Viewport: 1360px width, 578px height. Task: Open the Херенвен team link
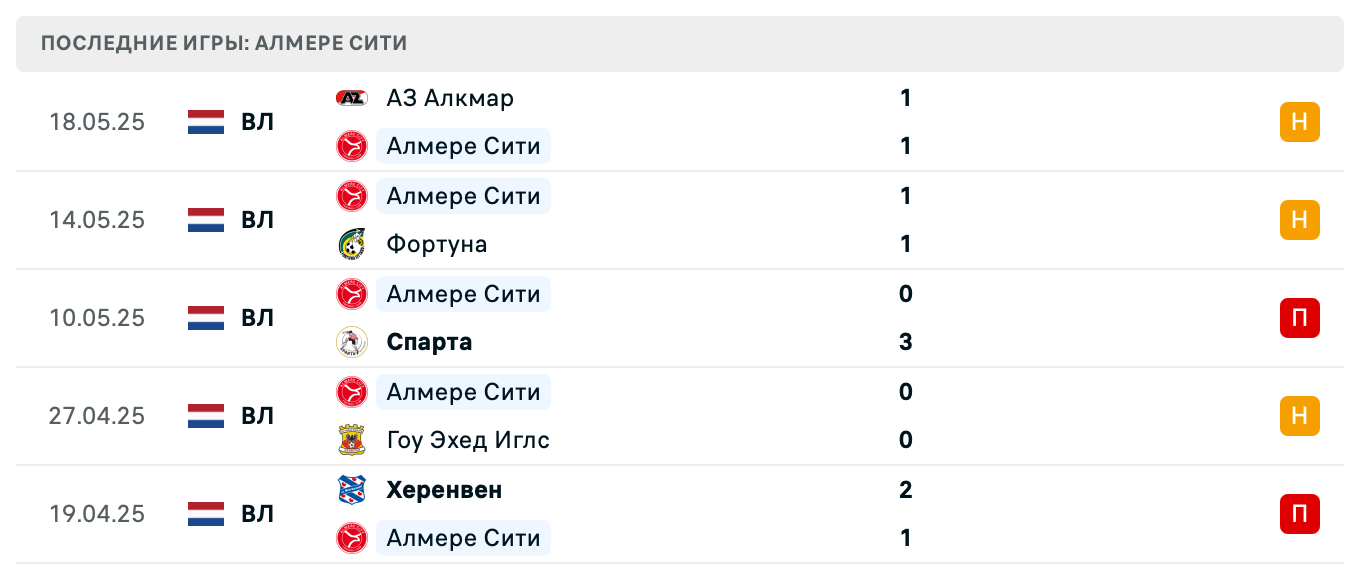(444, 490)
